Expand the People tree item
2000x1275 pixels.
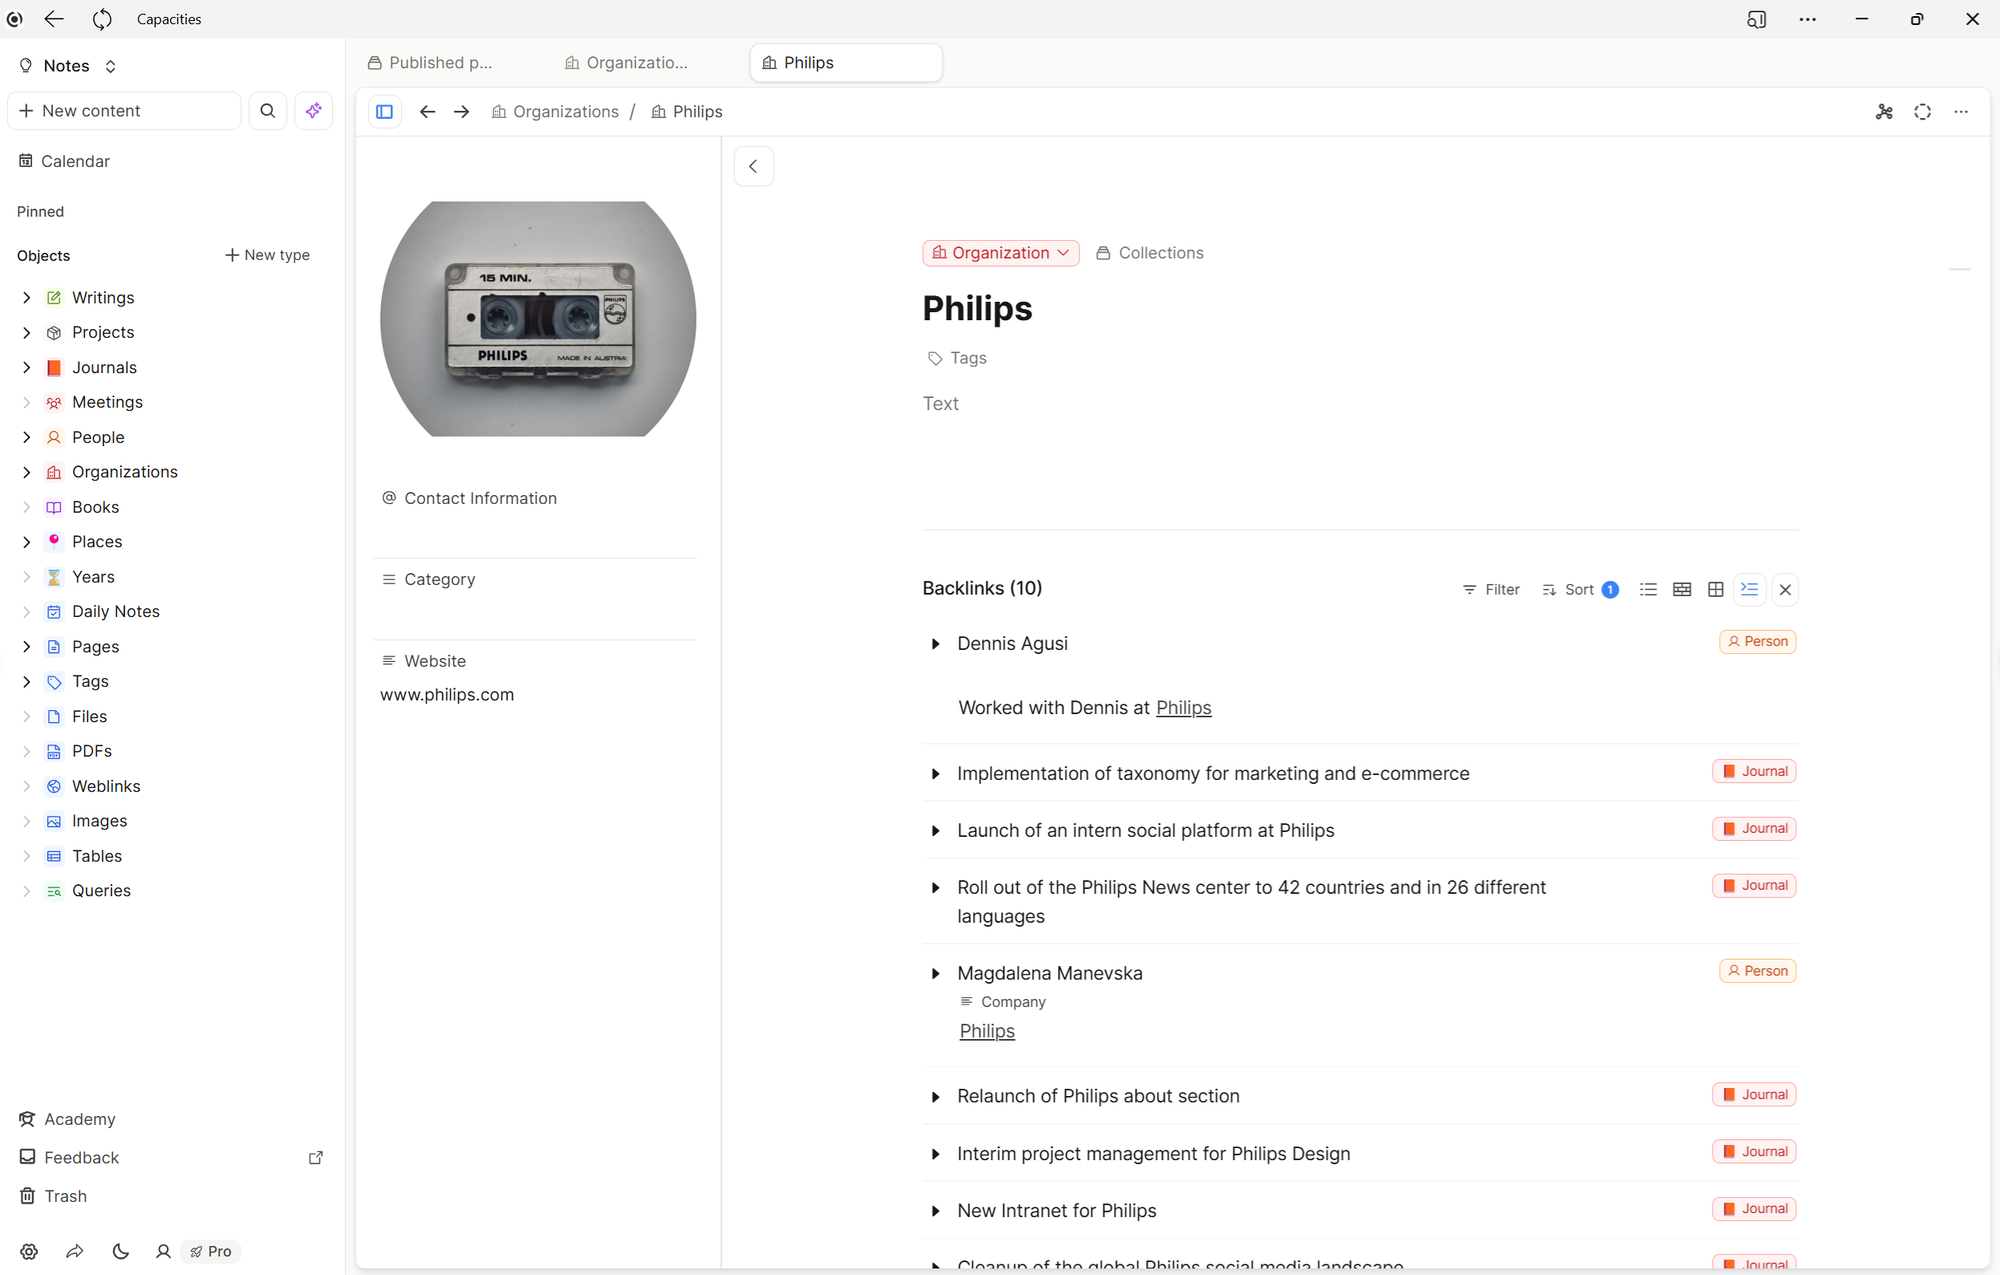[x=27, y=437]
